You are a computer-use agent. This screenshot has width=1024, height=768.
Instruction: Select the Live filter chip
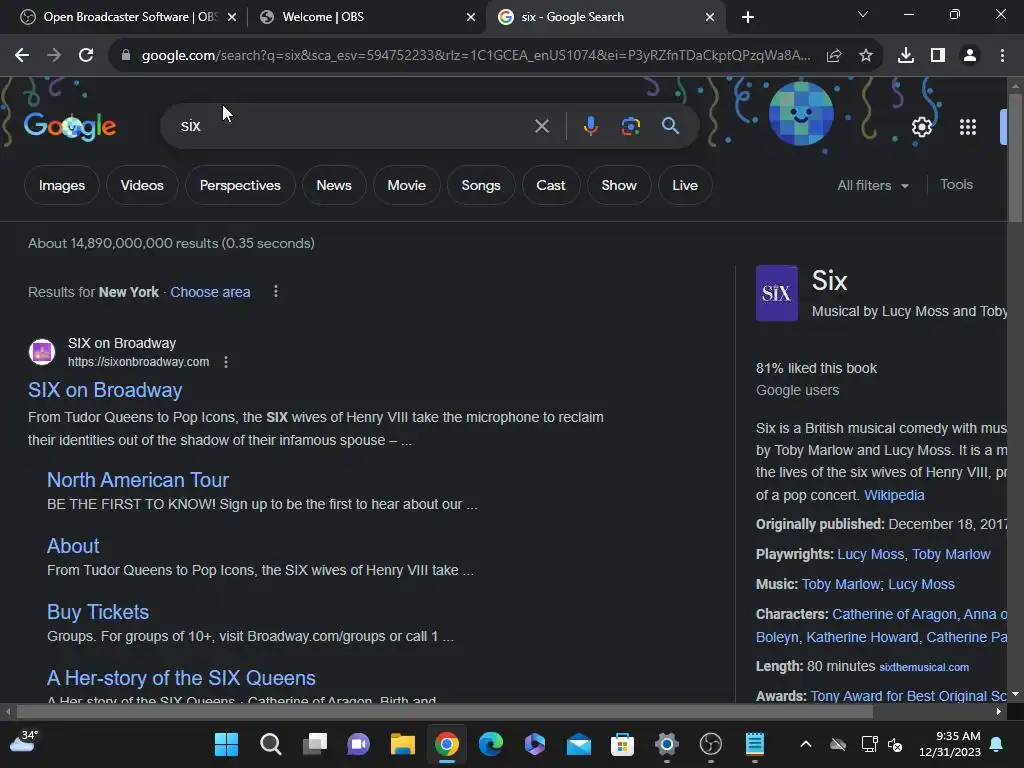685,185
